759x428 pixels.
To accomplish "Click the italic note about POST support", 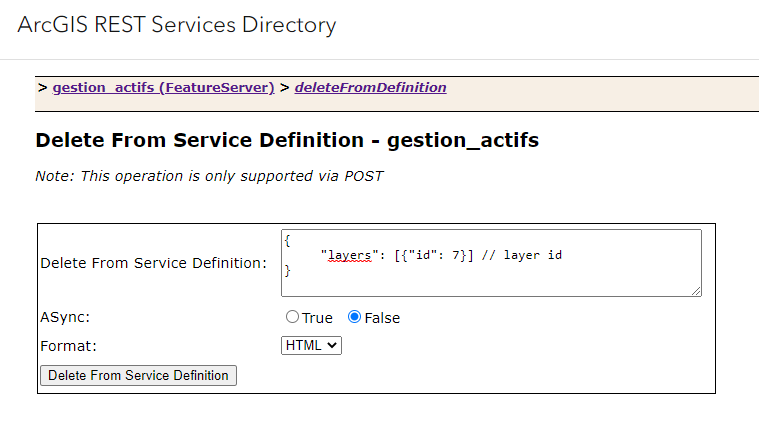I will point(209,175).
